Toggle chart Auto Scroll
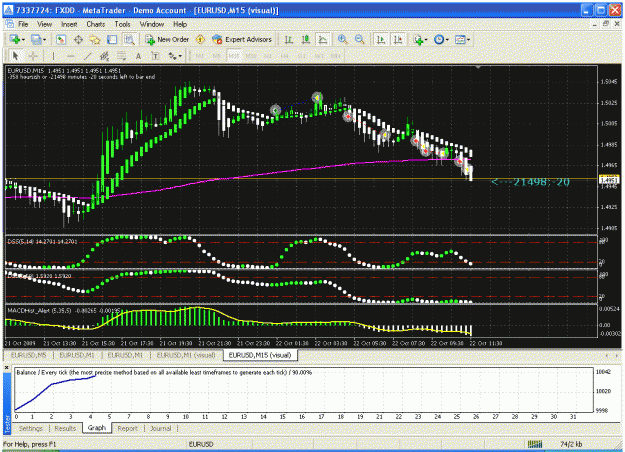 click(x=381, y=39)
